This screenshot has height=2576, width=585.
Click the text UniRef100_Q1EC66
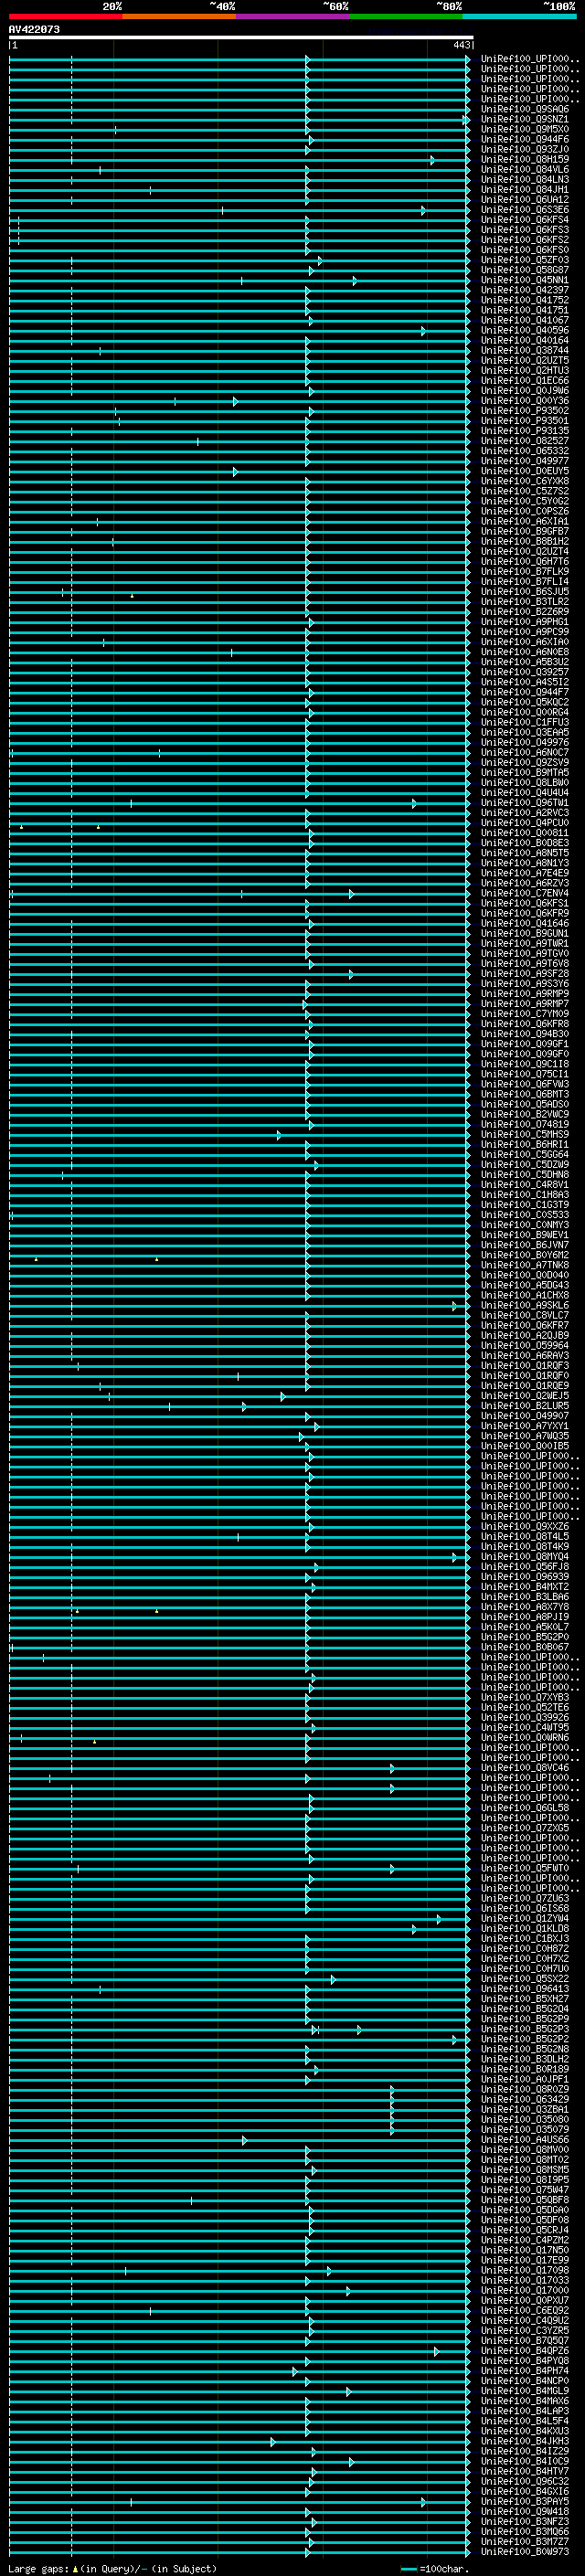pos(524,381)
